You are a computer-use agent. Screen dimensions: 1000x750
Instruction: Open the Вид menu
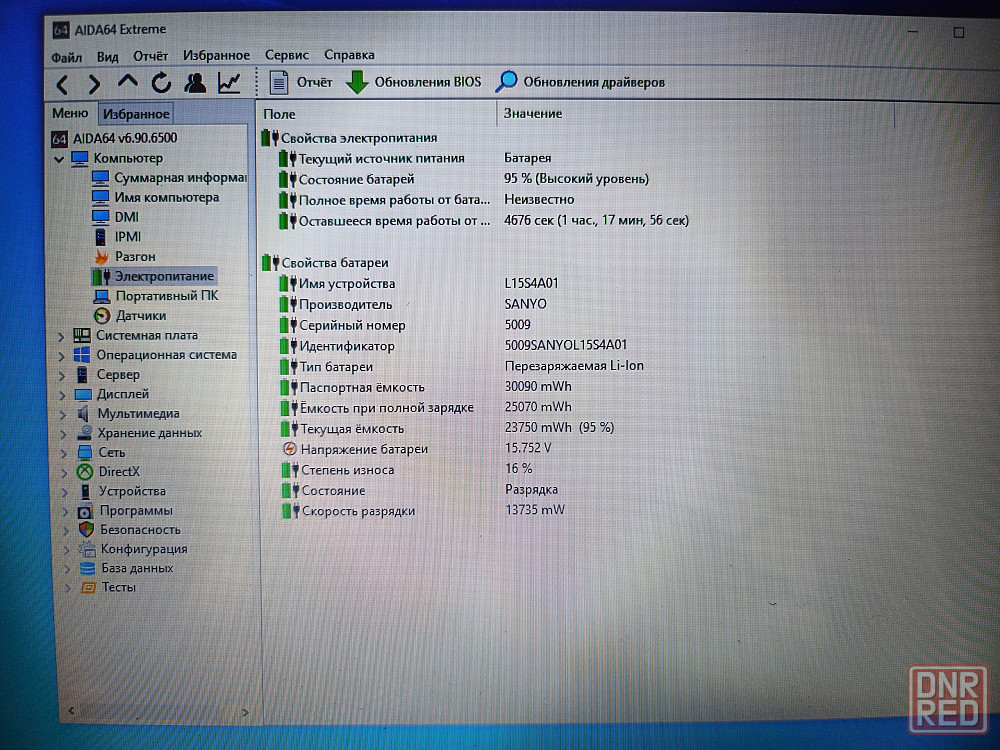pos(108,57)
